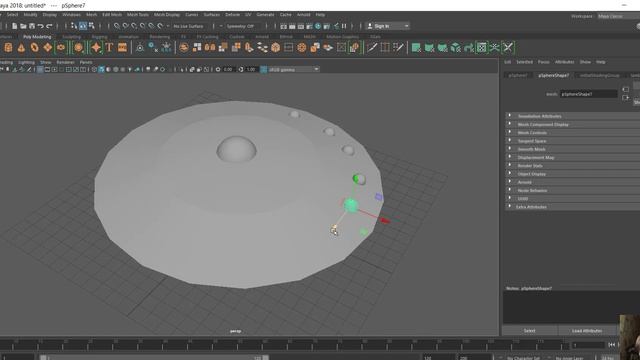Create a Super Shapes star primitive

[96, 47]
